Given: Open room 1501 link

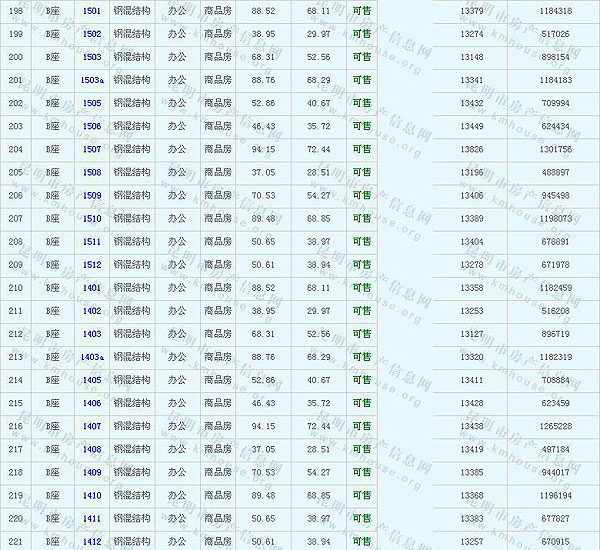Looking at the screenshot, I should point(92,11).
